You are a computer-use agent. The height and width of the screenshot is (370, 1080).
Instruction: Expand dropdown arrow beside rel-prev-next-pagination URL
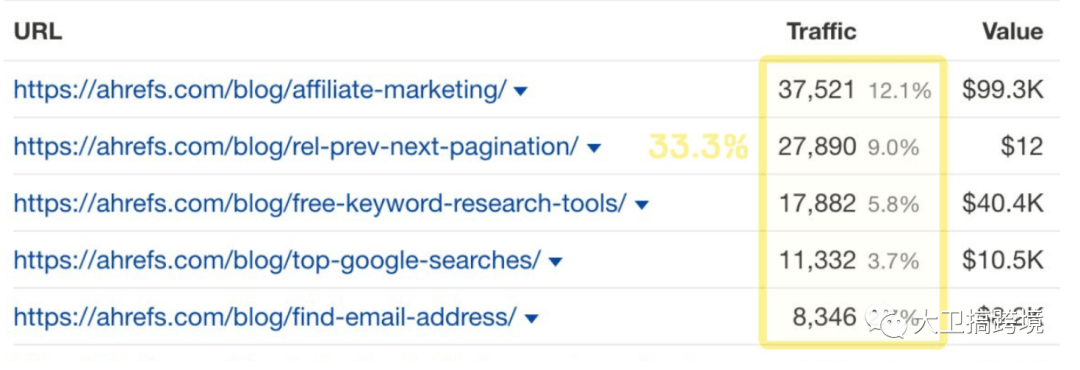[593, 148]
